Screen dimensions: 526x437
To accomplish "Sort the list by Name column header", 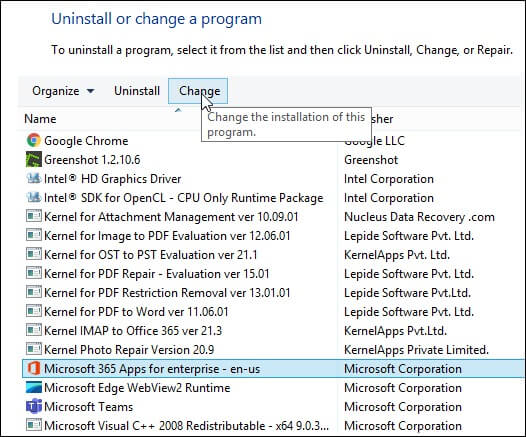I will pos(40,119).
